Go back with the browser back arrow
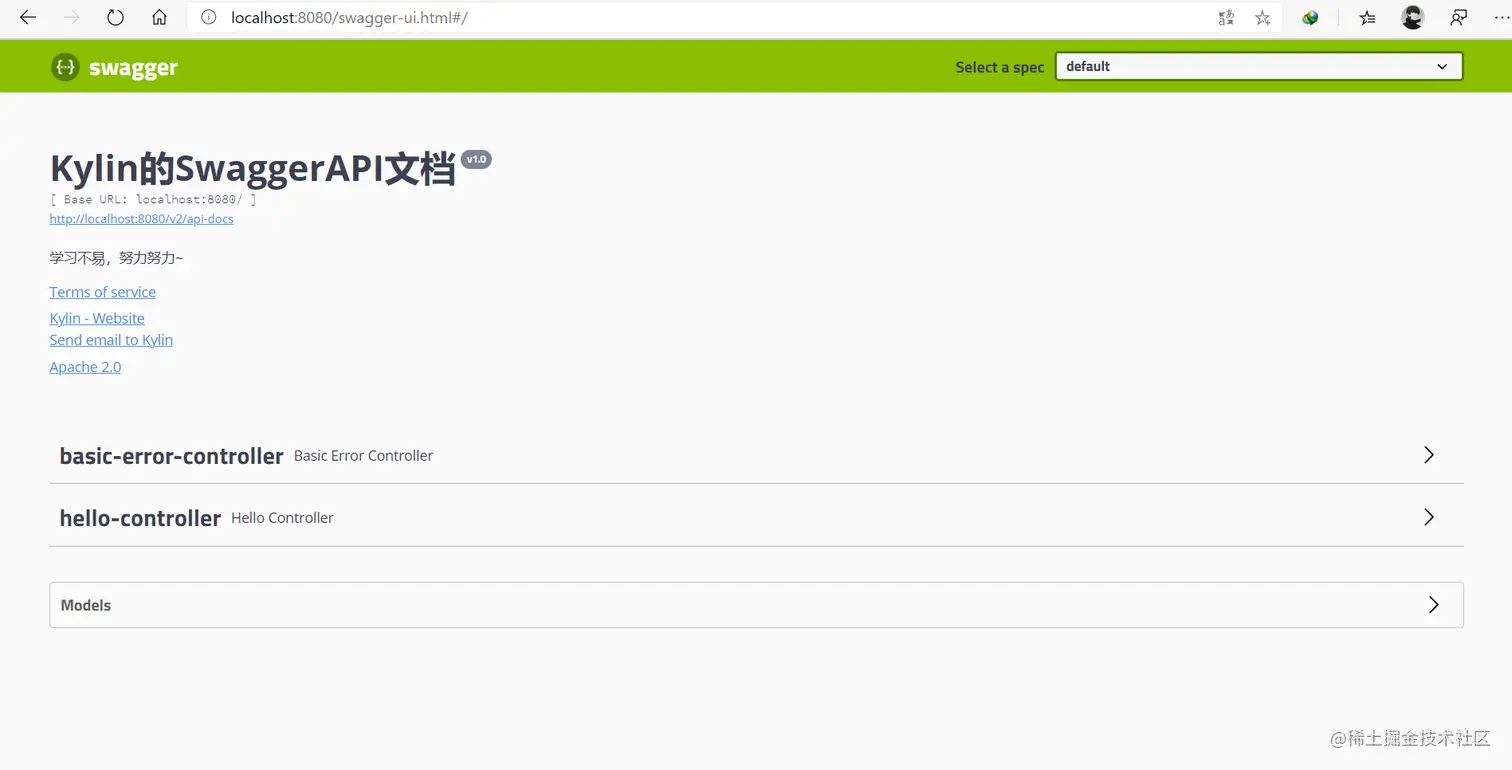The height and width of the screenshot is (770, 1512). 28,17
